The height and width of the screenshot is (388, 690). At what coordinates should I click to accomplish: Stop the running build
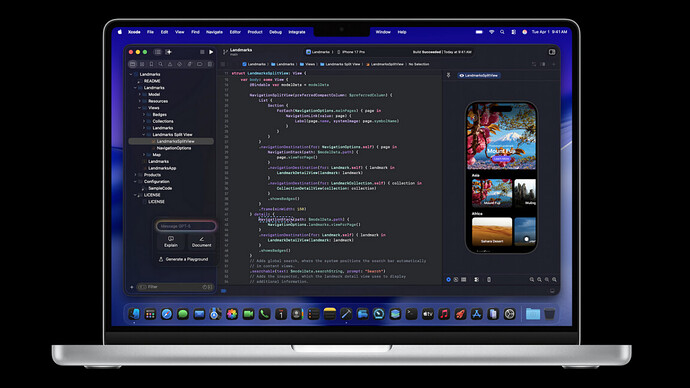[202, 52]
